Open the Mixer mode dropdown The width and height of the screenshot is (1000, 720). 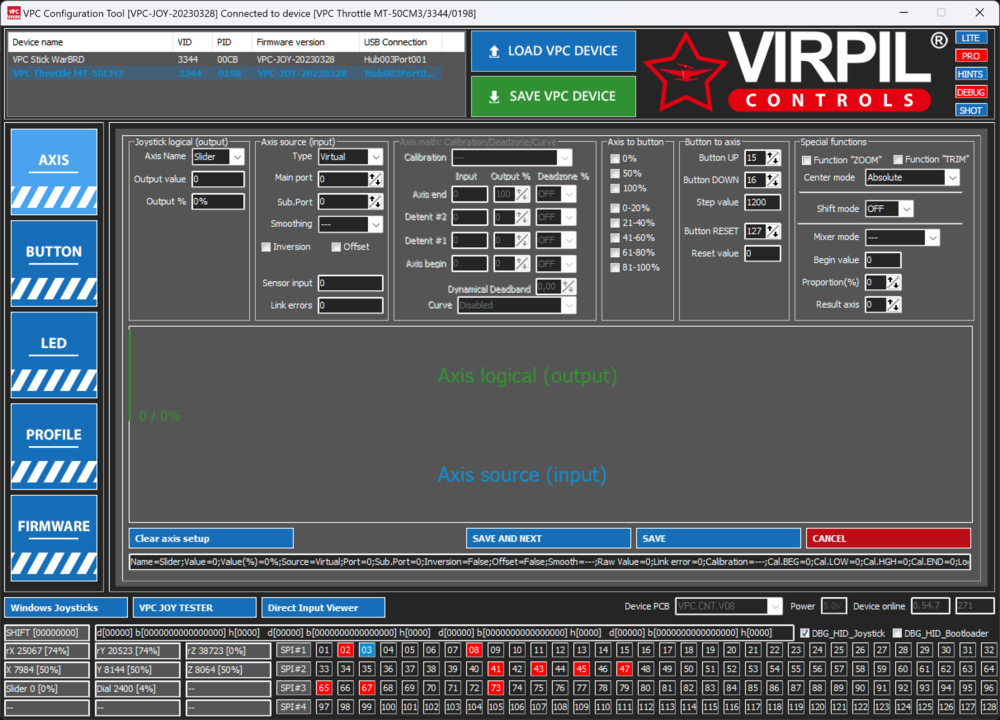pyautogui.click(x=932, y=237)
